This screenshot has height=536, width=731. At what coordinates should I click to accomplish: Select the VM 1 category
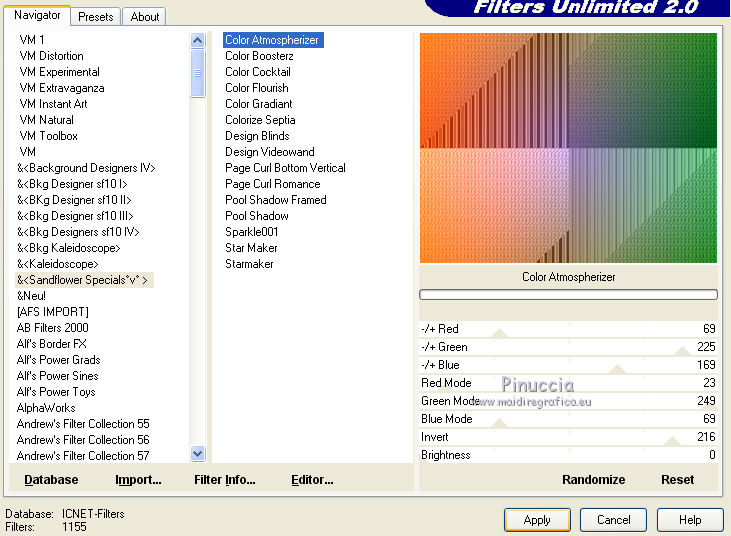point(32,40)
